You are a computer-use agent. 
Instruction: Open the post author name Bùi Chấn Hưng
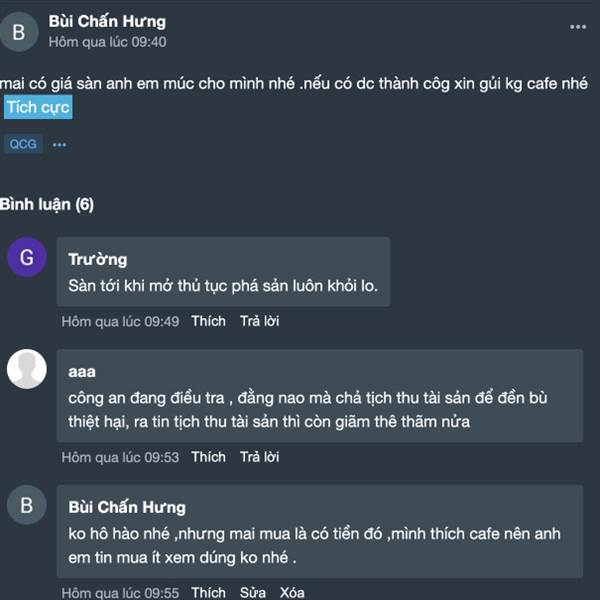point(107,21)
